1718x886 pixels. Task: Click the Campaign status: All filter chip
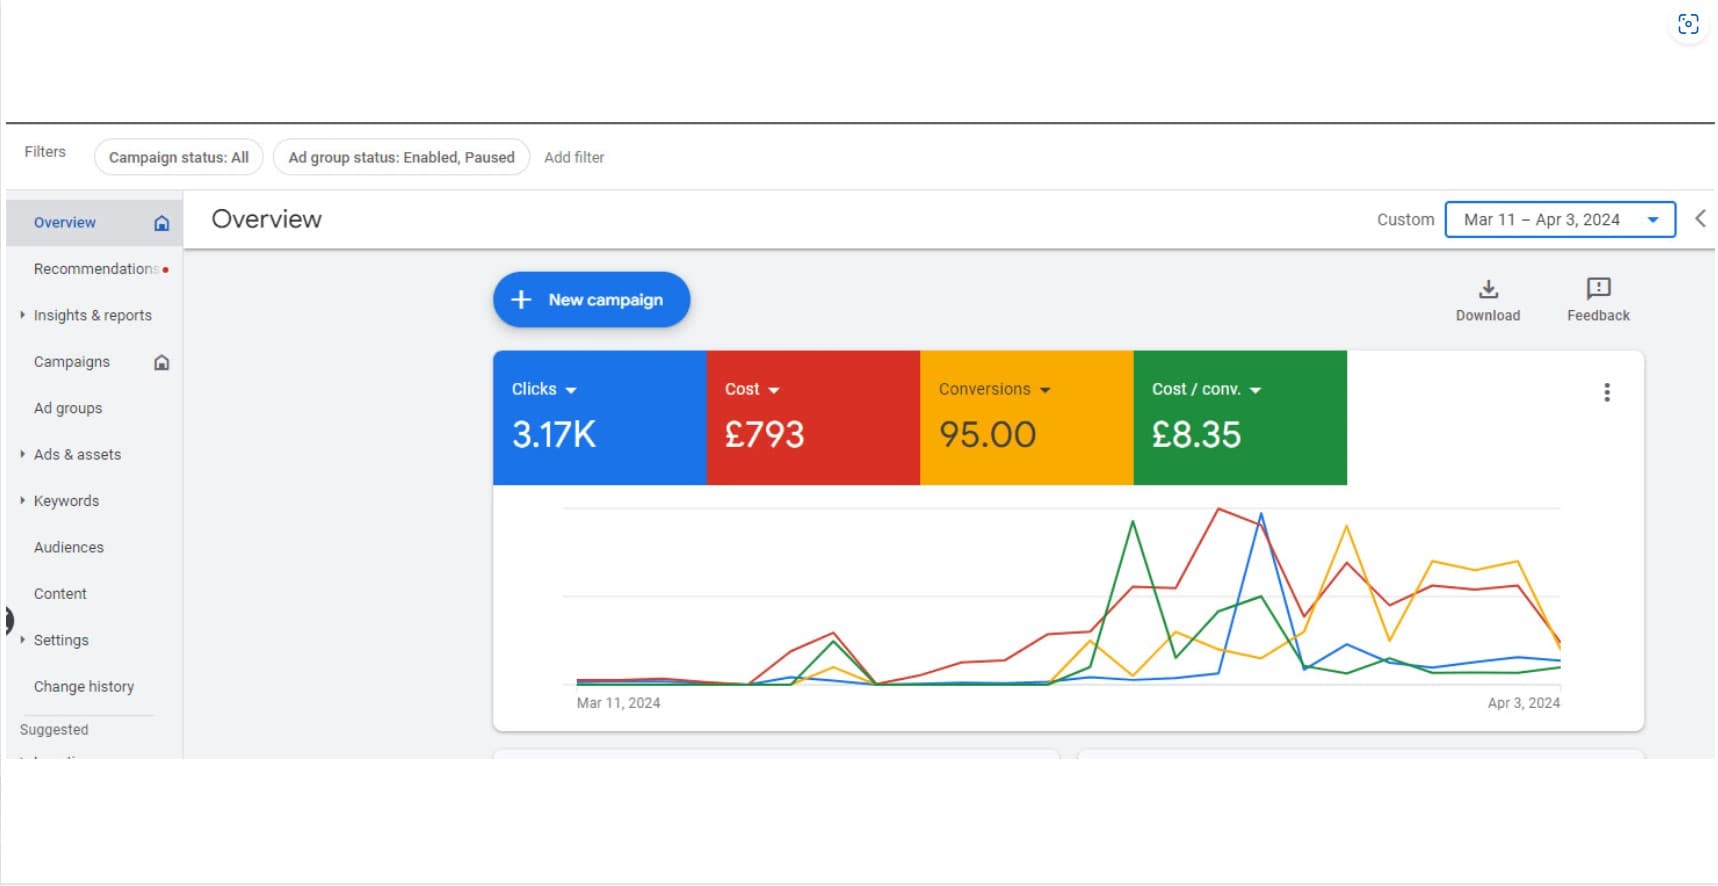[179, 157]
